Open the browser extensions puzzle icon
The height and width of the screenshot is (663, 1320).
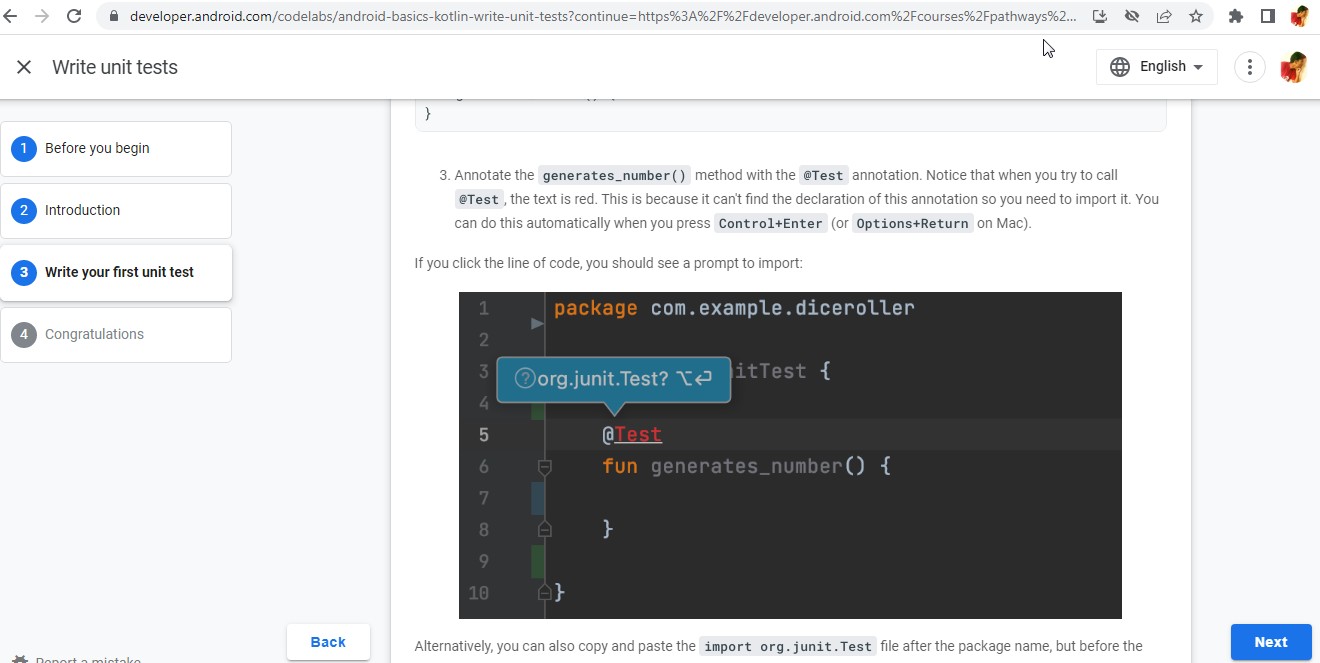(x=1235, y=16)
